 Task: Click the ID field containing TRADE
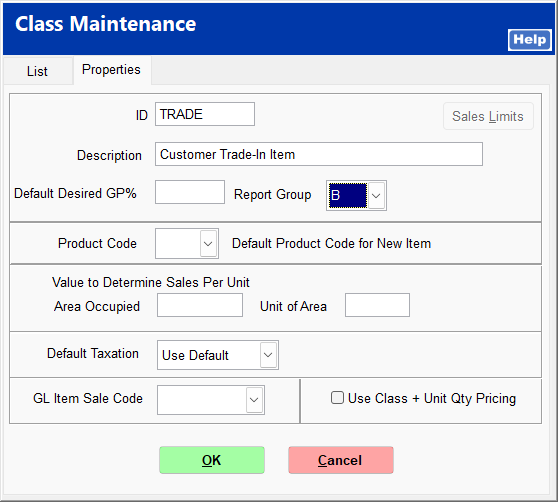click(x=205, y=114)
